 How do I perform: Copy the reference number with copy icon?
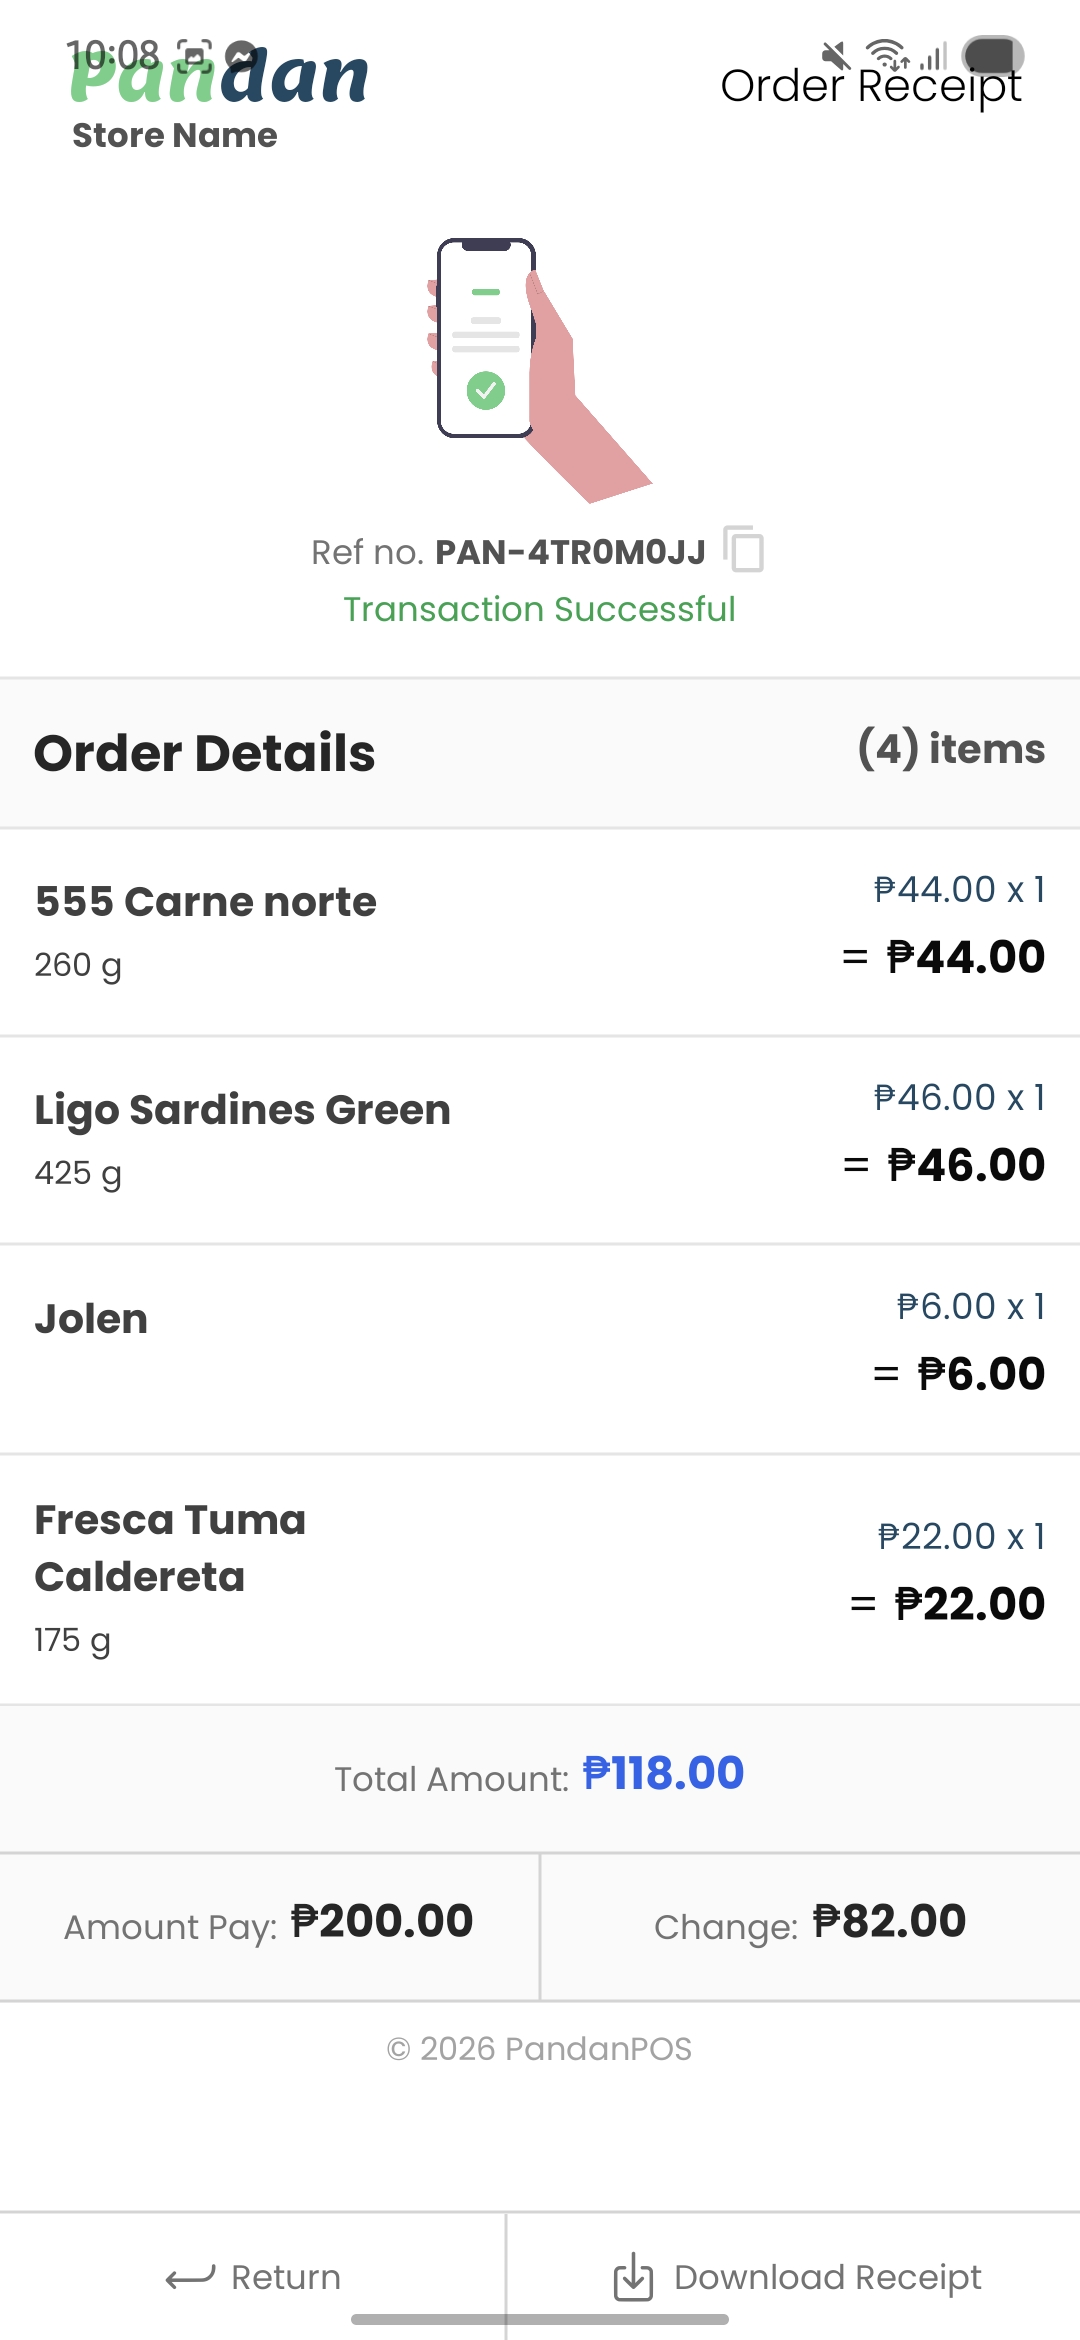[x=744, y=550]
